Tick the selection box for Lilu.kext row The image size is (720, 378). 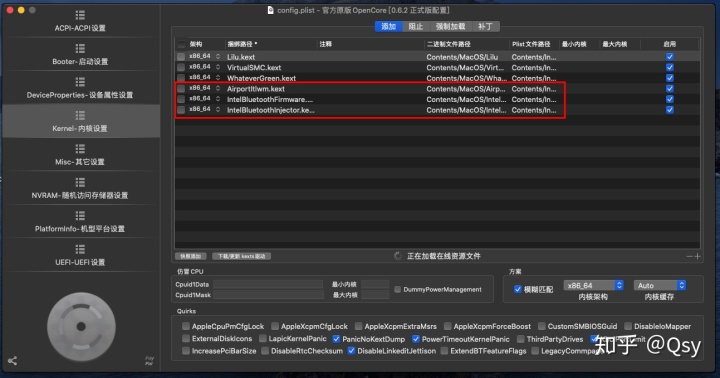(181, 56)
